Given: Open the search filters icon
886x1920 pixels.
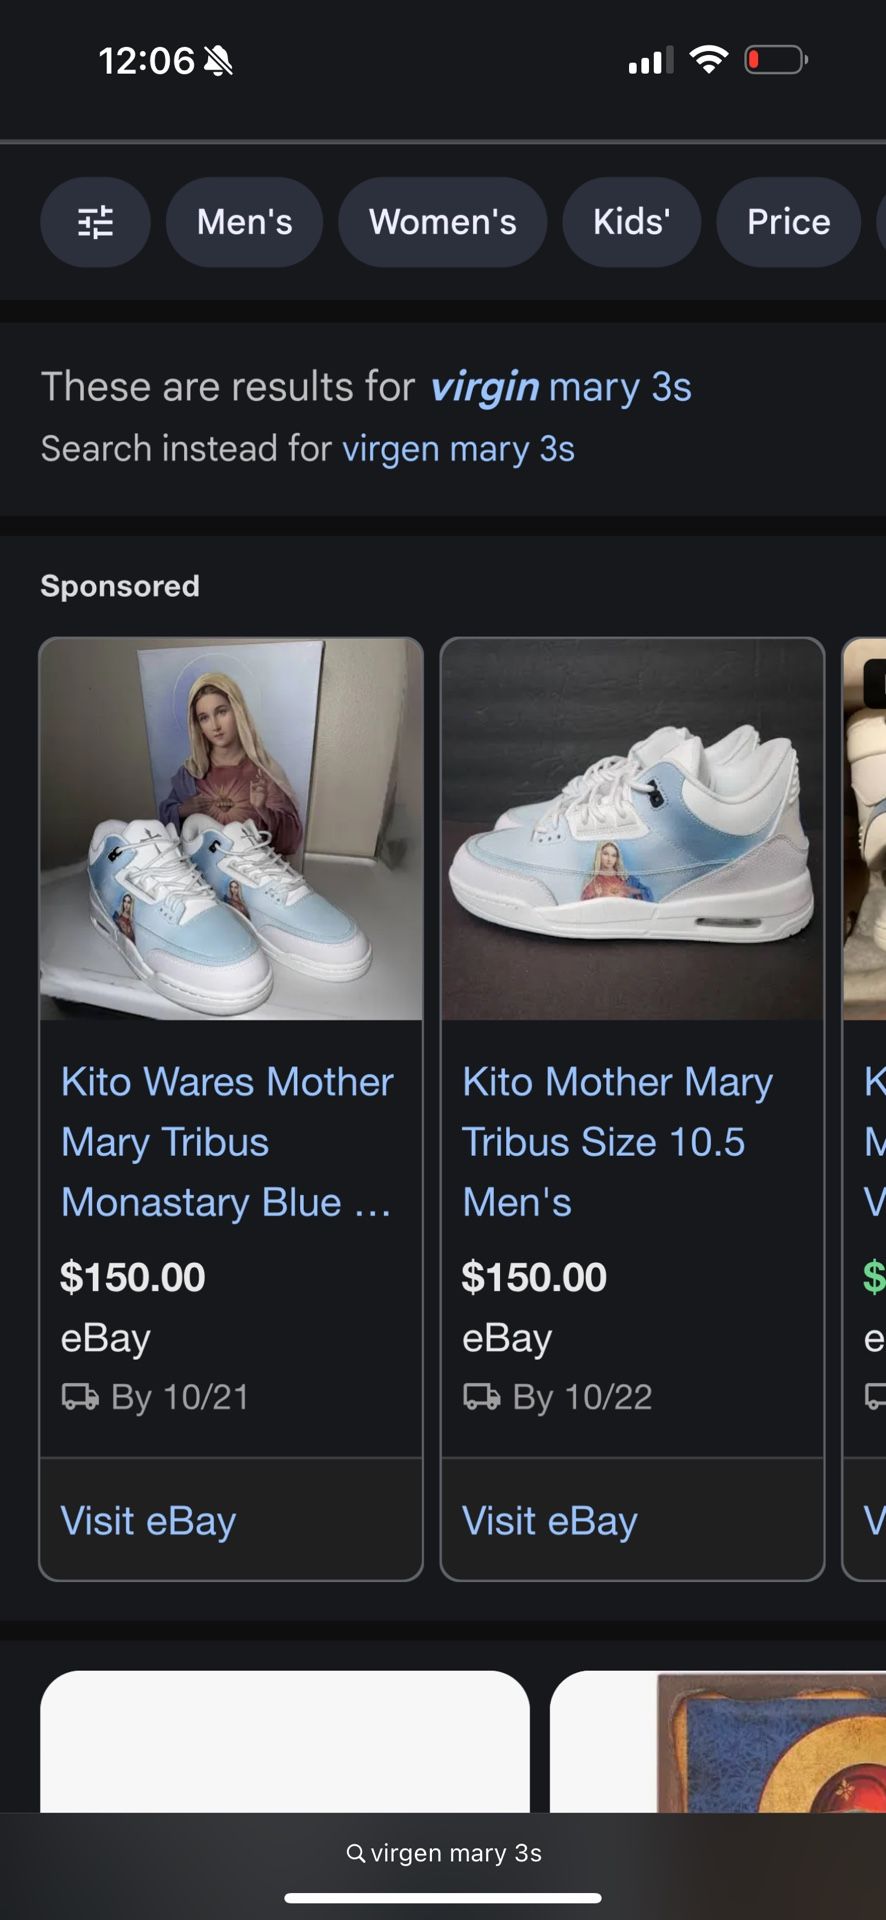Looking at the screenshot, I should (95, 222).
